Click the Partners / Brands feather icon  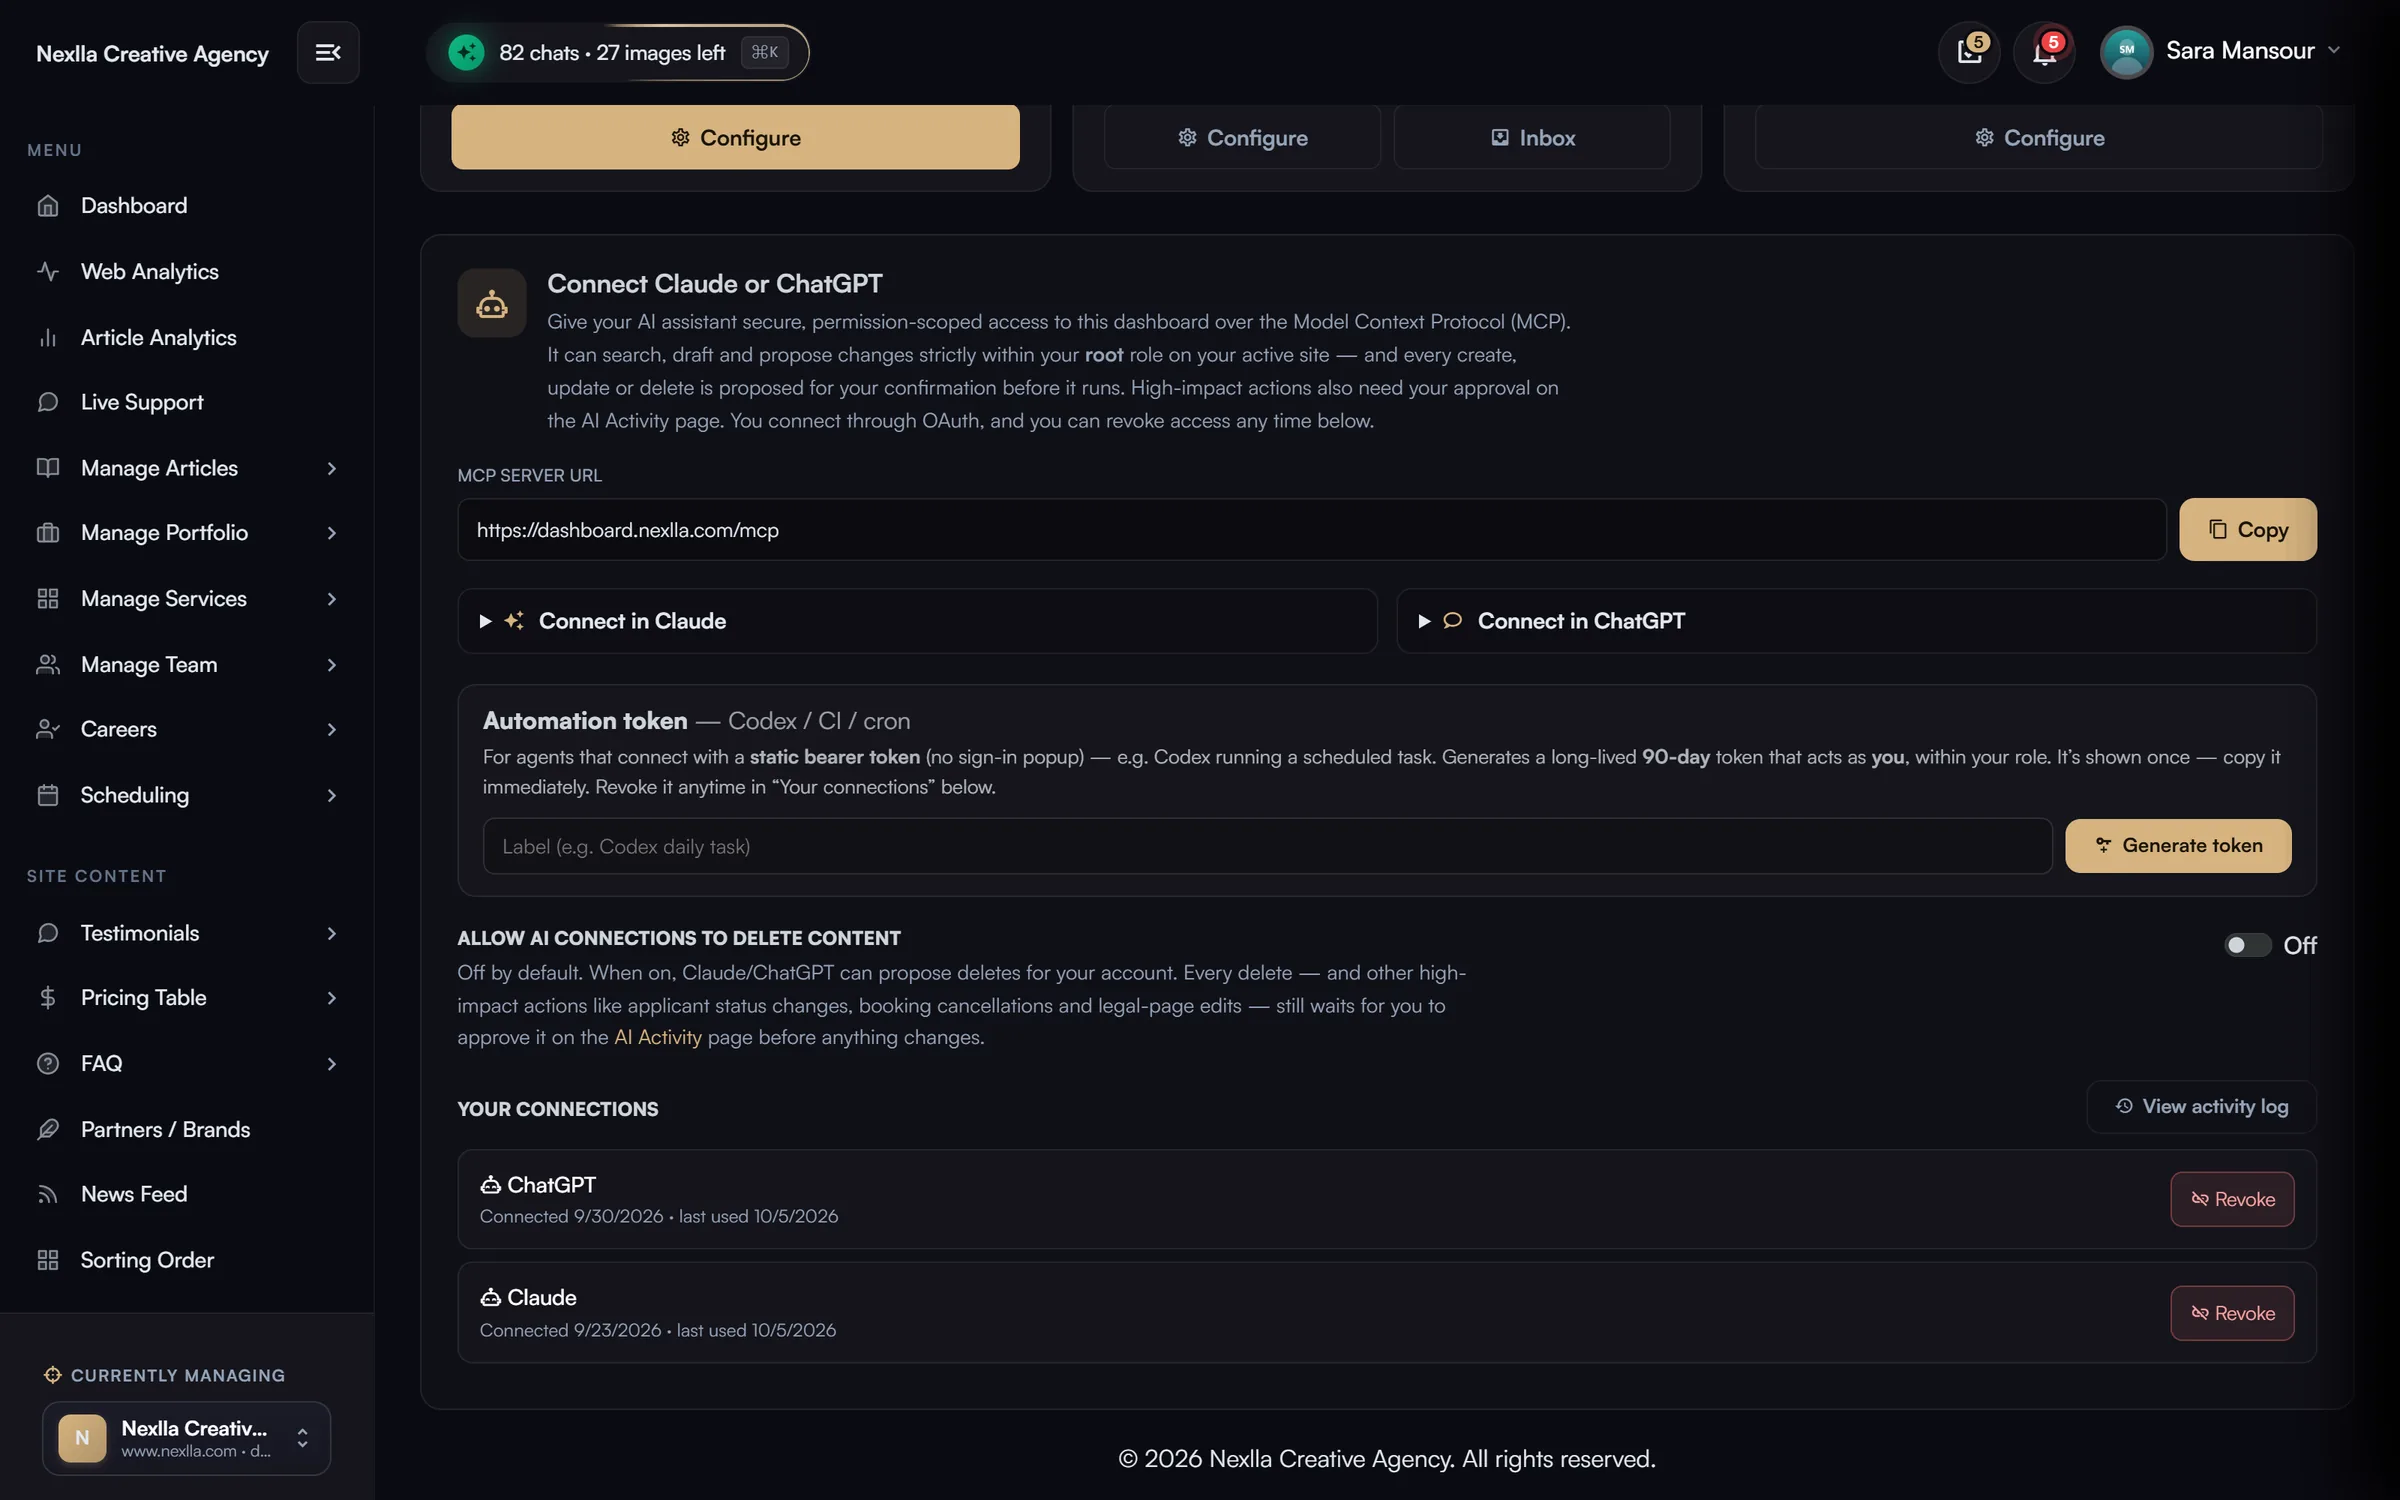coord(48,1129)
